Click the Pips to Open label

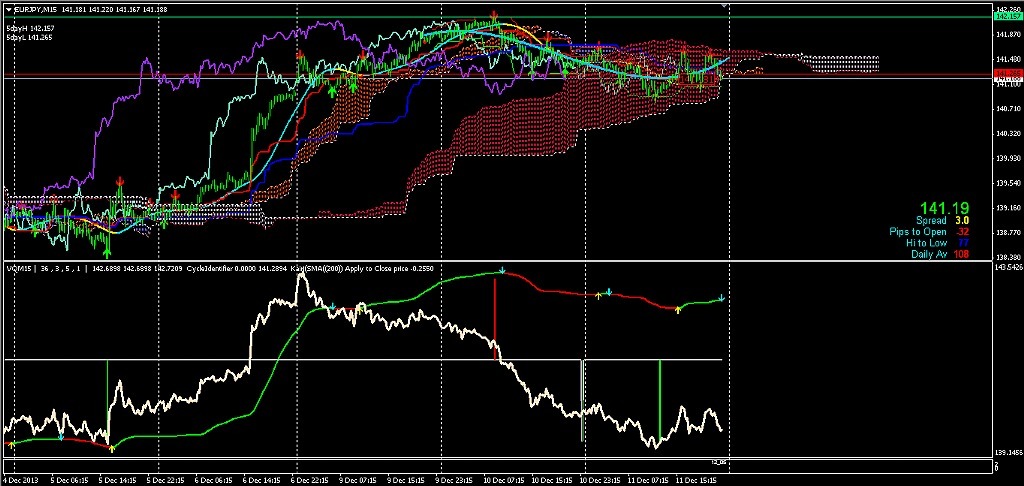[918, 232]
